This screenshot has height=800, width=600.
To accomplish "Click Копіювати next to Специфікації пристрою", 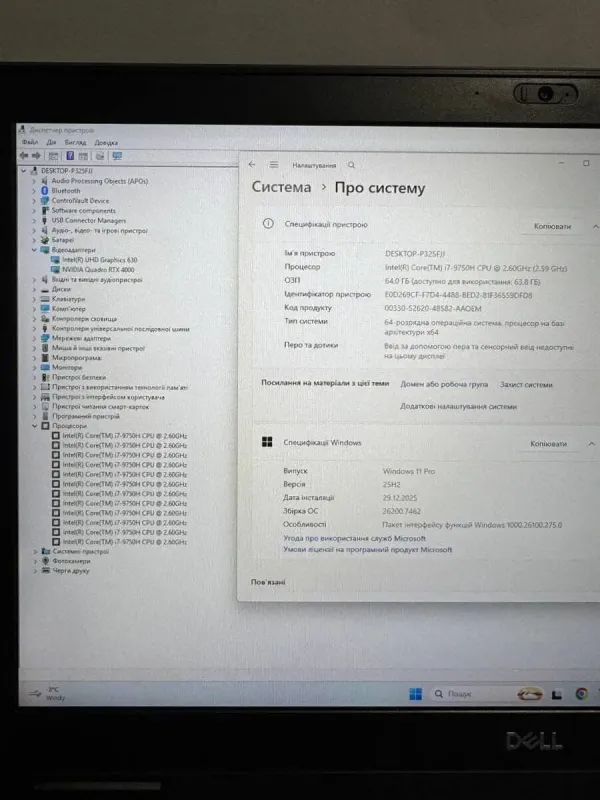I will point(551,226).
